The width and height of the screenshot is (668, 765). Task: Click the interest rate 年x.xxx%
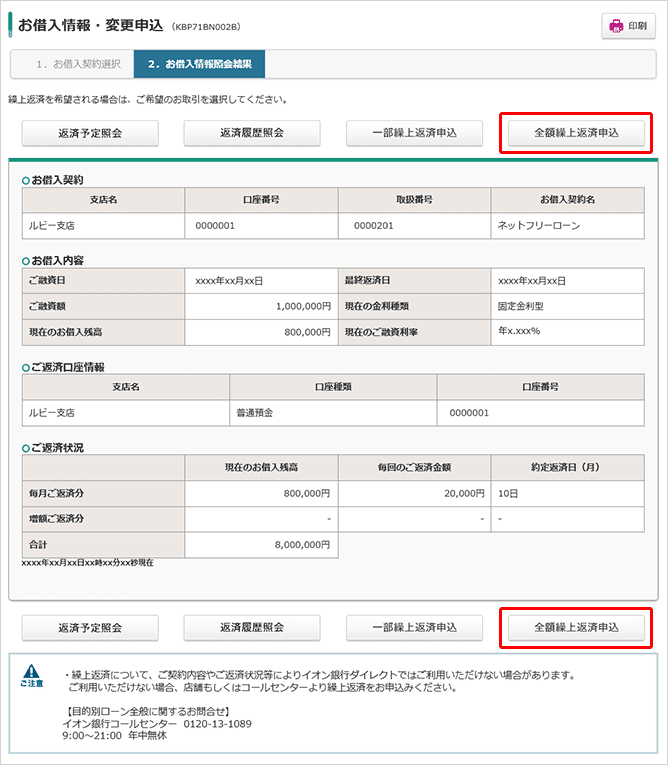click(x=519, y=331)
